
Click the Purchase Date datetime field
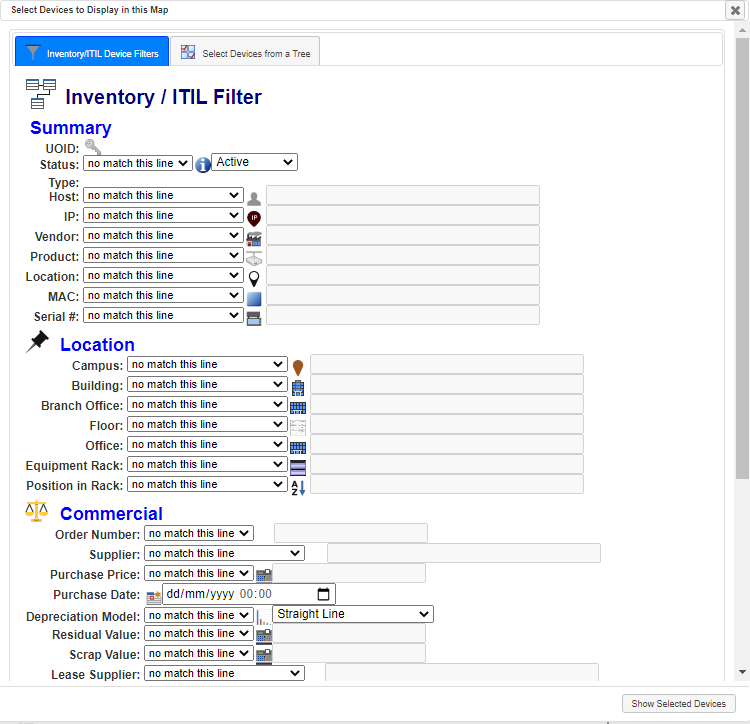(x=249, y=594)
